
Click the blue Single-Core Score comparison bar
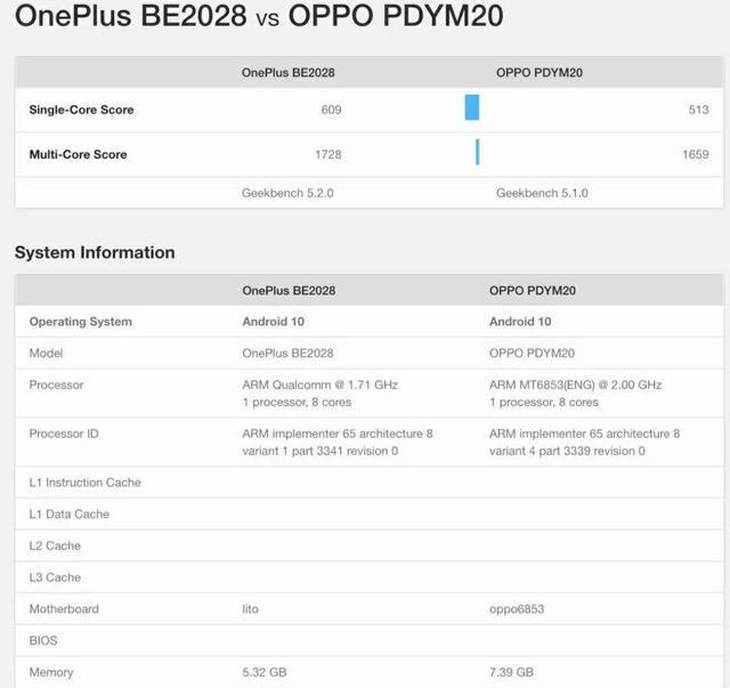[x=472, y=108]
